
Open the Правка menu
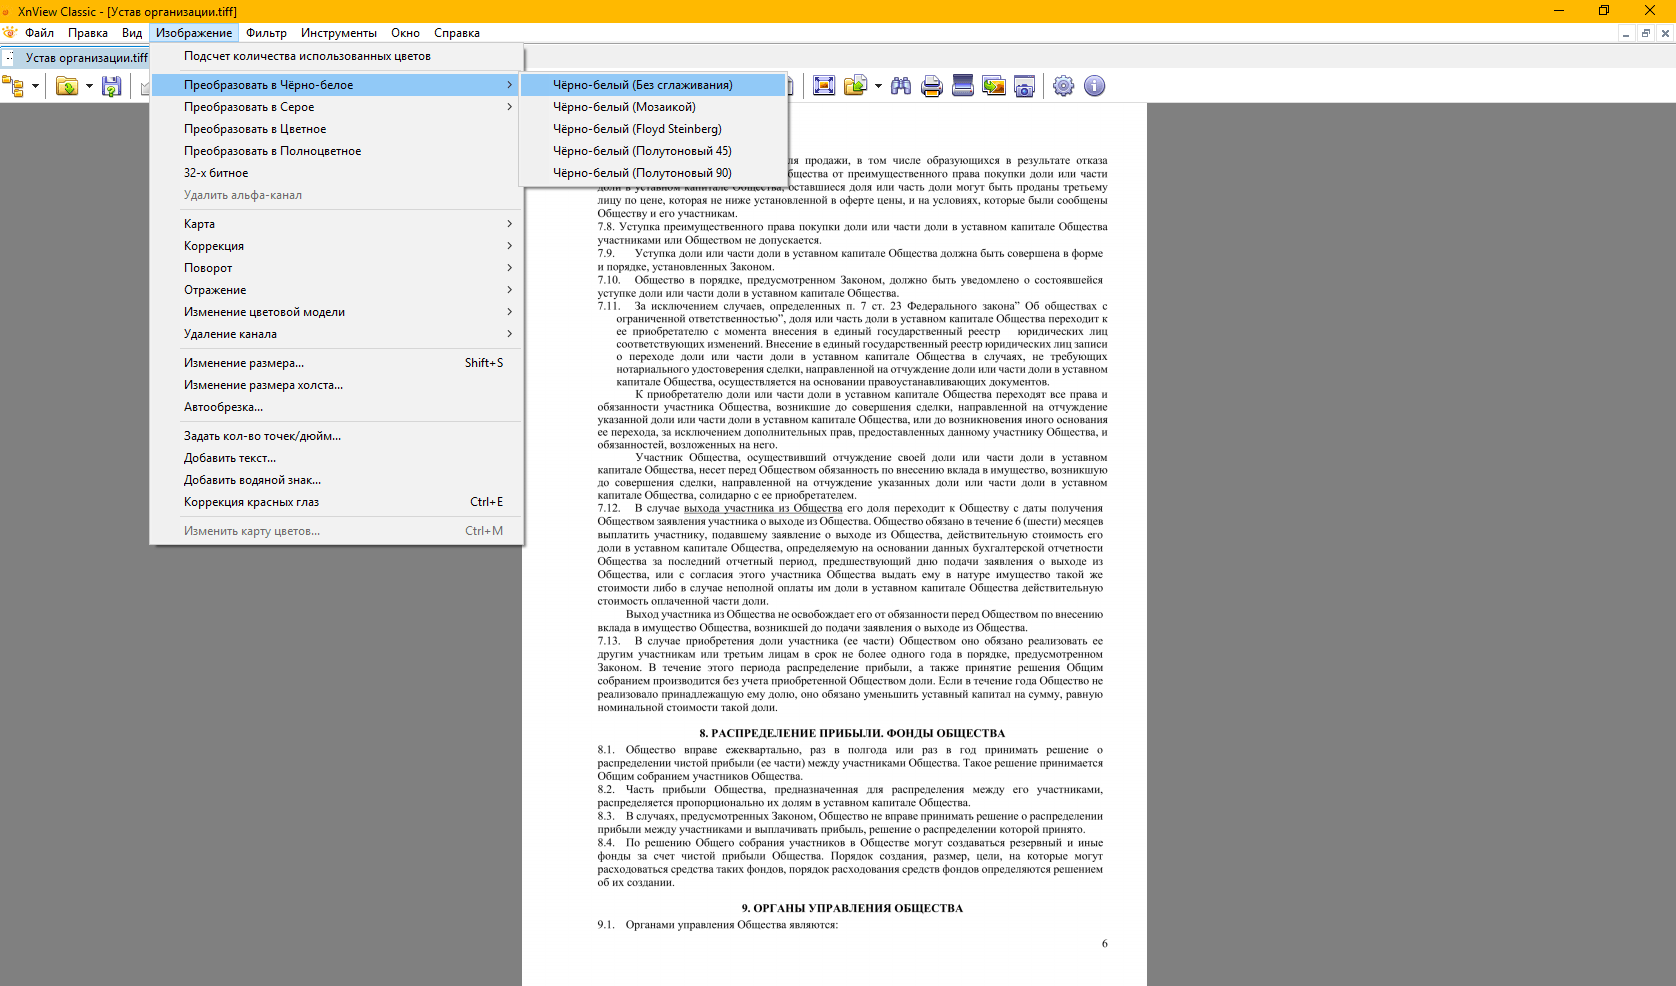(88, 33)
